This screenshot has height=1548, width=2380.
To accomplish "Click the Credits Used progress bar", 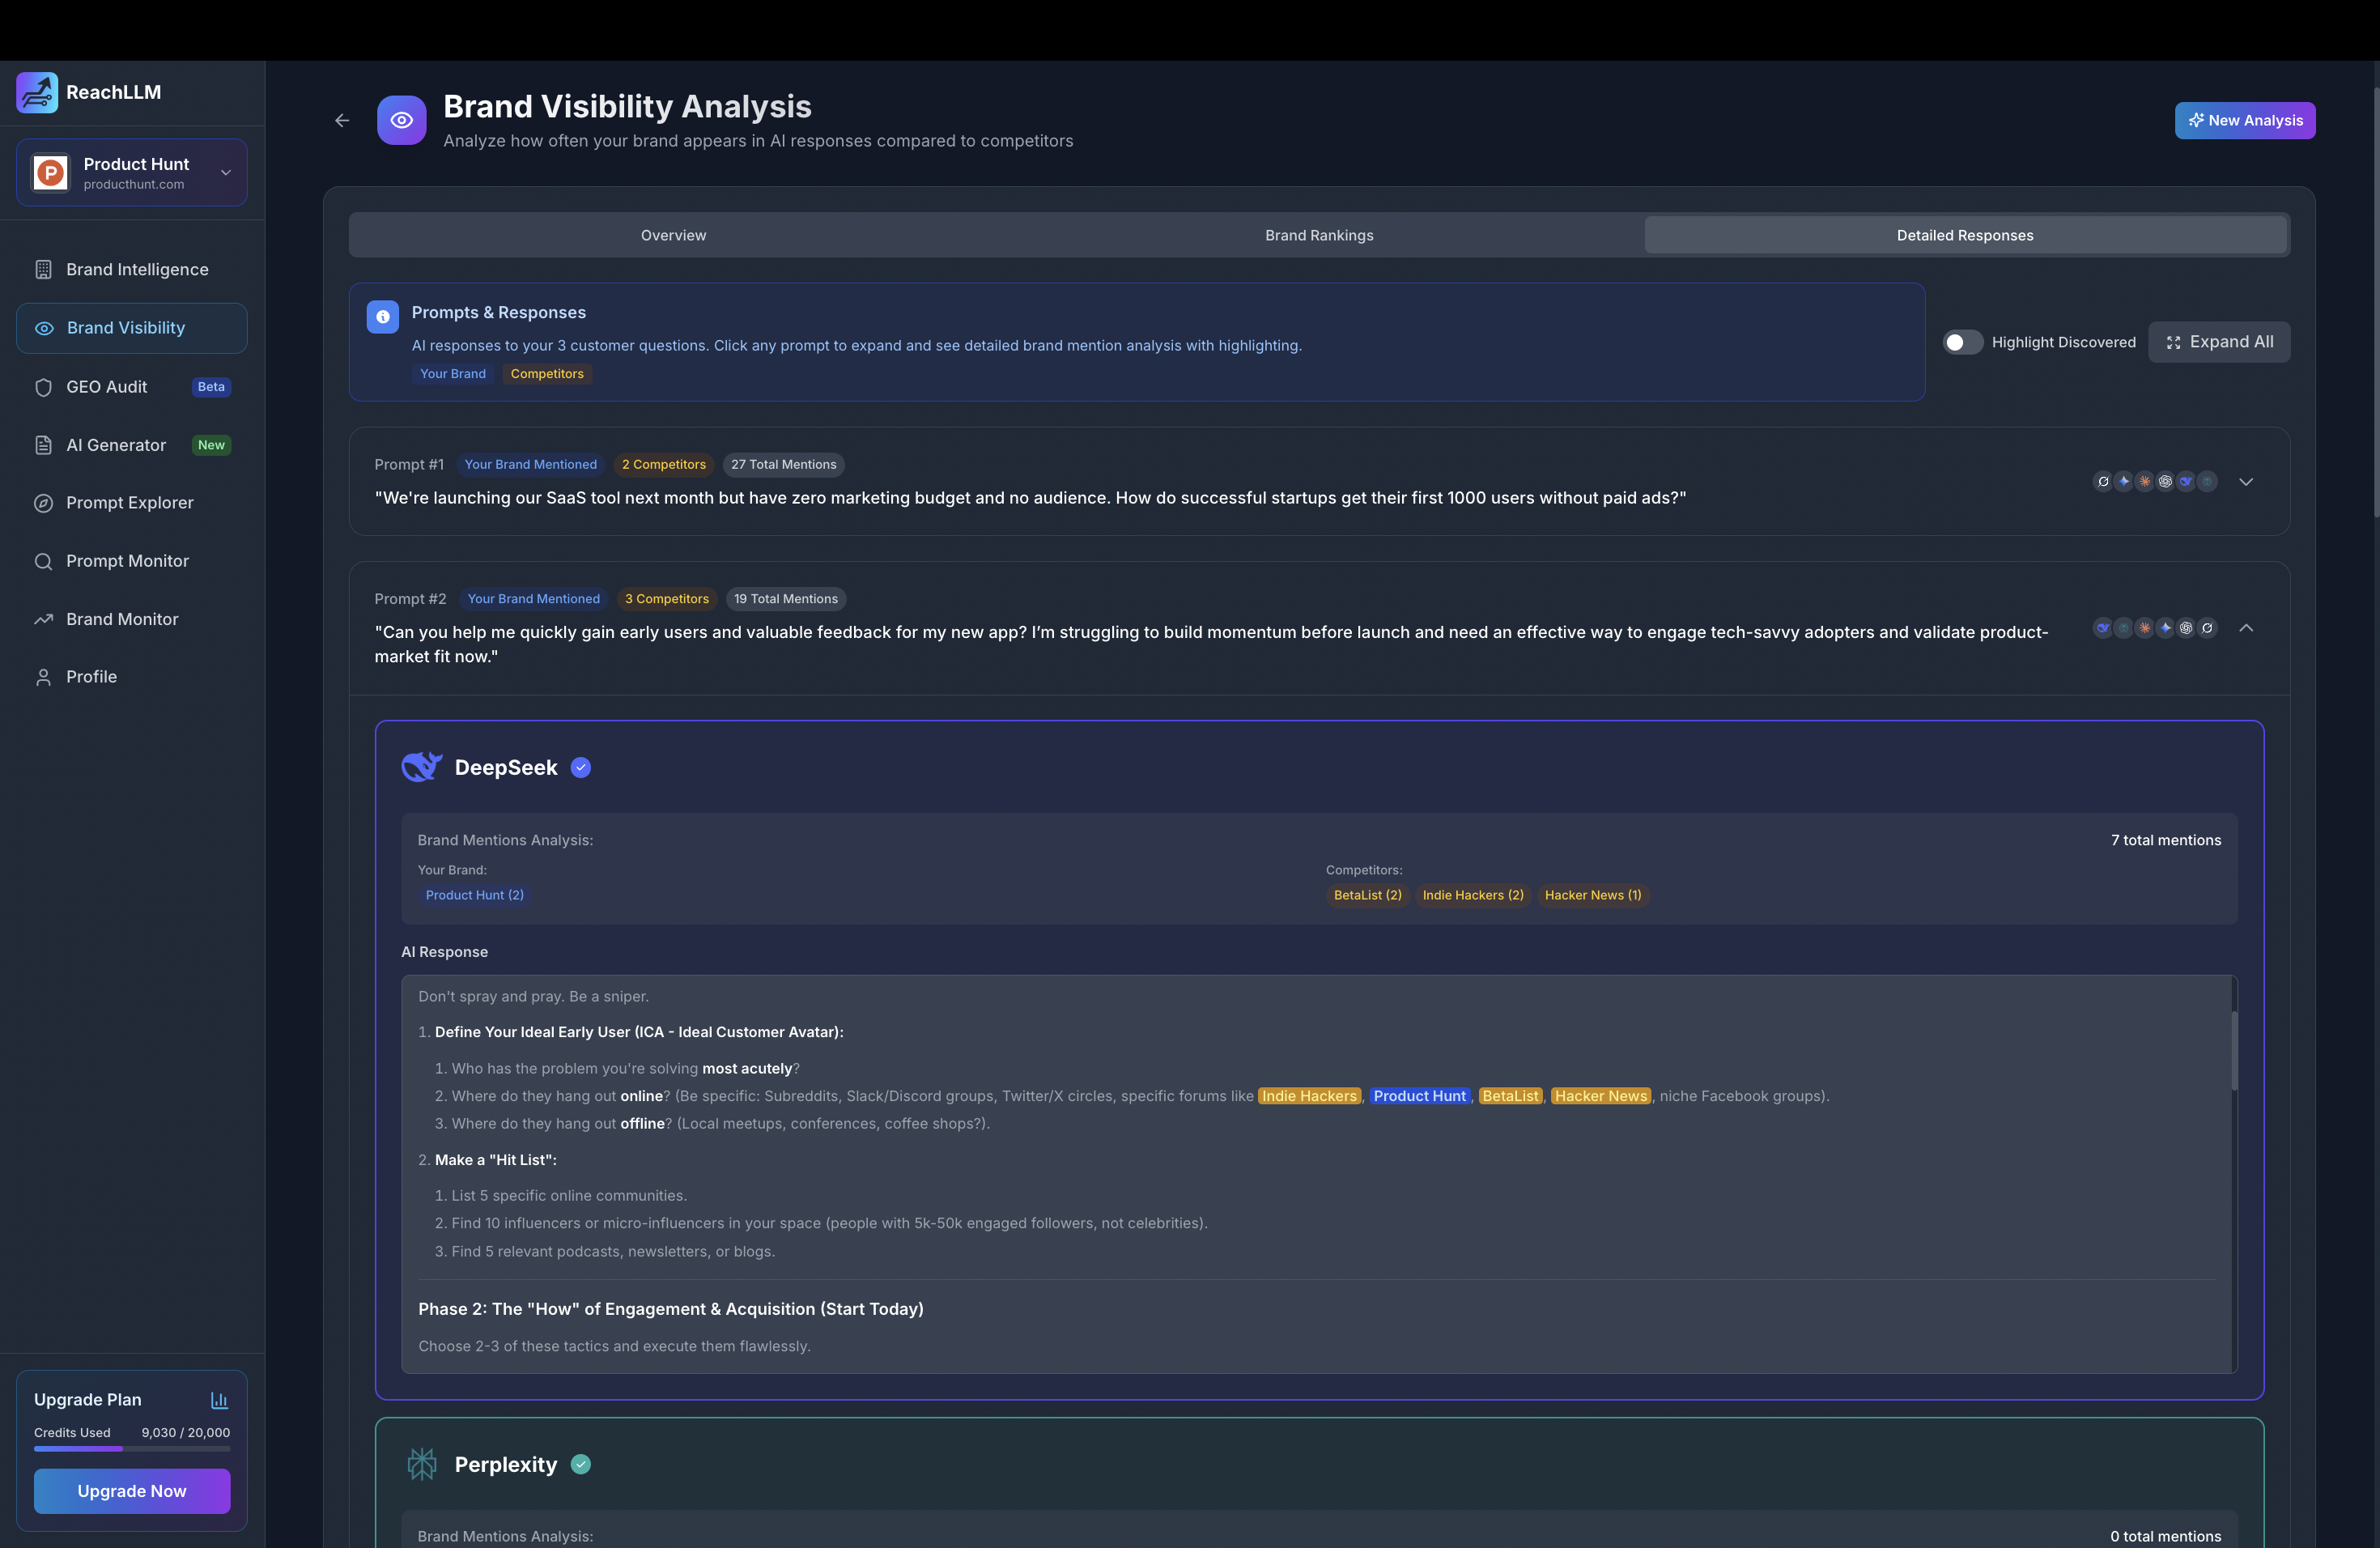I will coord(132,1449).
